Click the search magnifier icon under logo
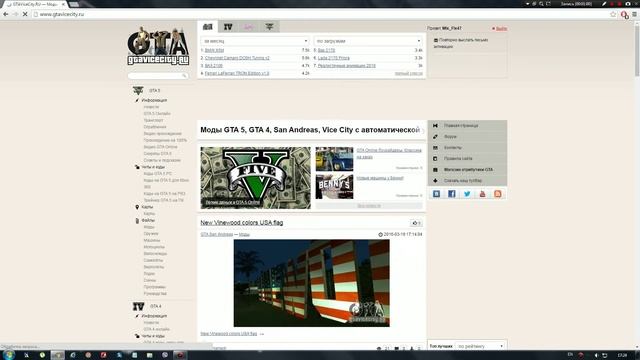640x360 pixels. click(184, 76)
